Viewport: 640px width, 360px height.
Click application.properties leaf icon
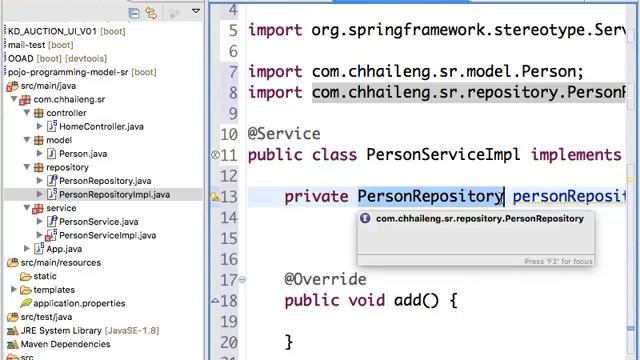(26, 303)
